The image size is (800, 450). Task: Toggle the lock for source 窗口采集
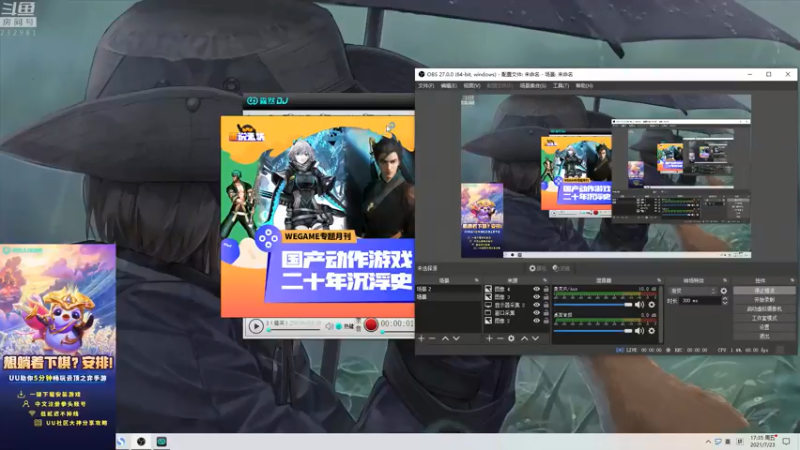(546, 313)
